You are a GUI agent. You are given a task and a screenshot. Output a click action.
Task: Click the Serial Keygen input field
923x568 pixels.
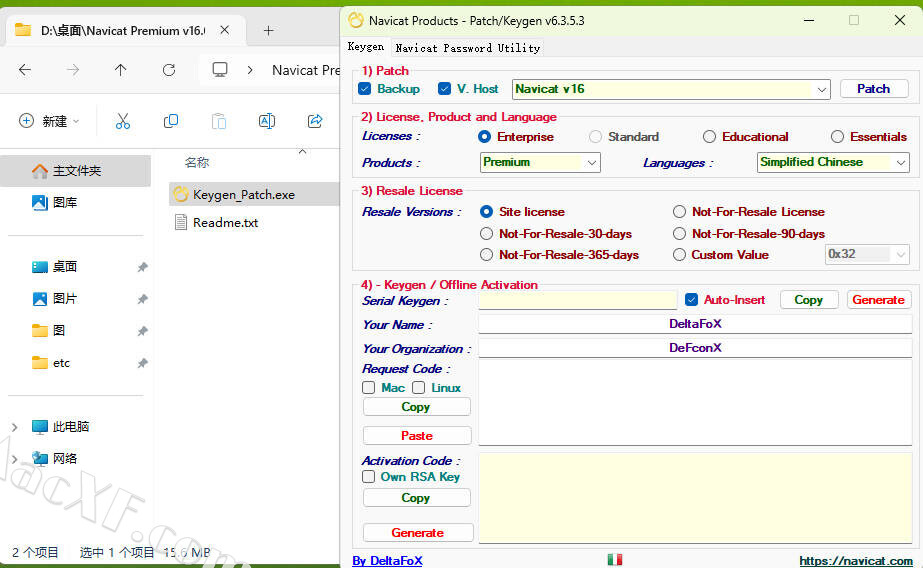(x=577, y=300)
